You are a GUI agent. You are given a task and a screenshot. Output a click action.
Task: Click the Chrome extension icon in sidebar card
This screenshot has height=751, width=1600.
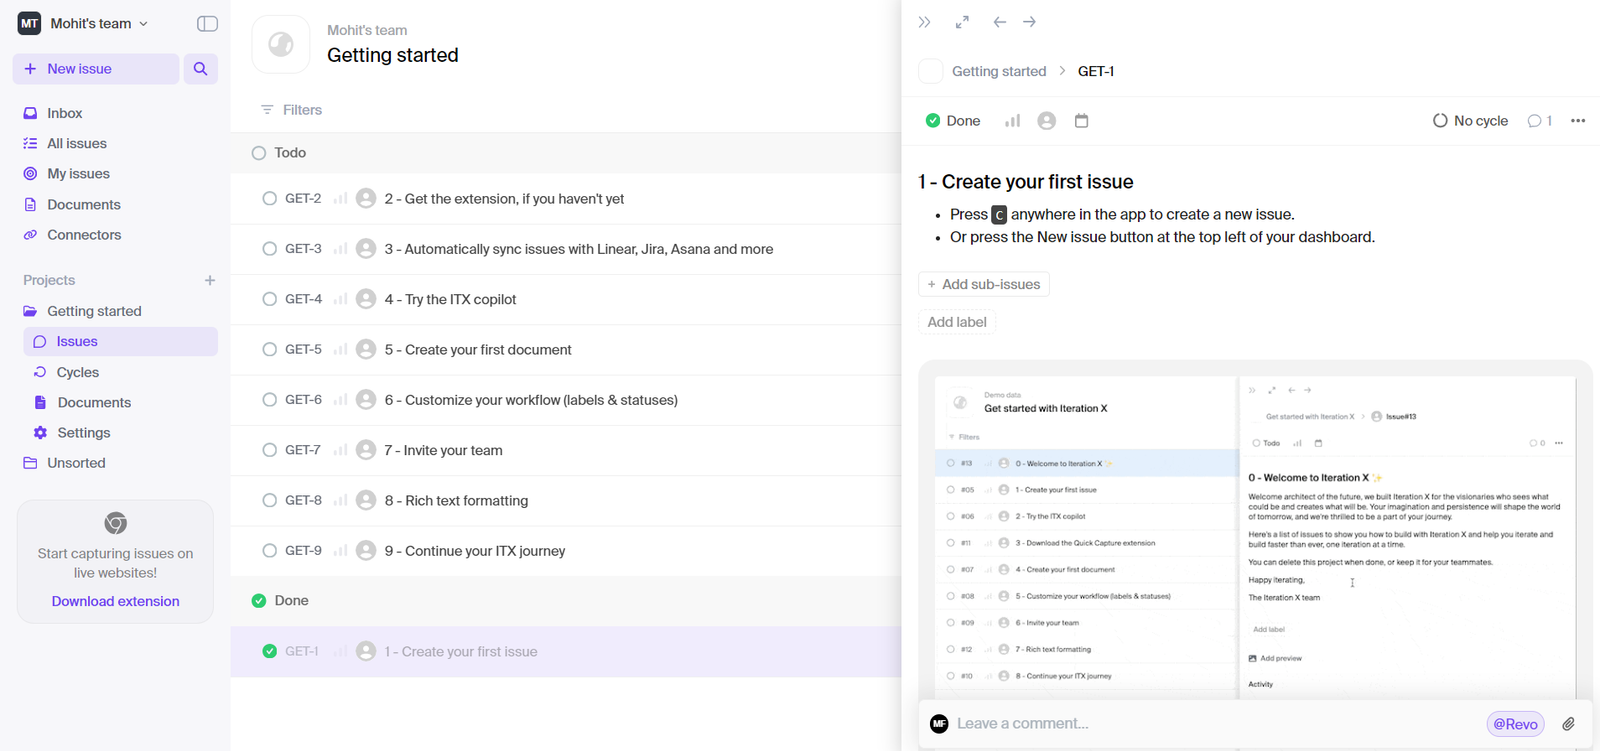tap(116, 523)
